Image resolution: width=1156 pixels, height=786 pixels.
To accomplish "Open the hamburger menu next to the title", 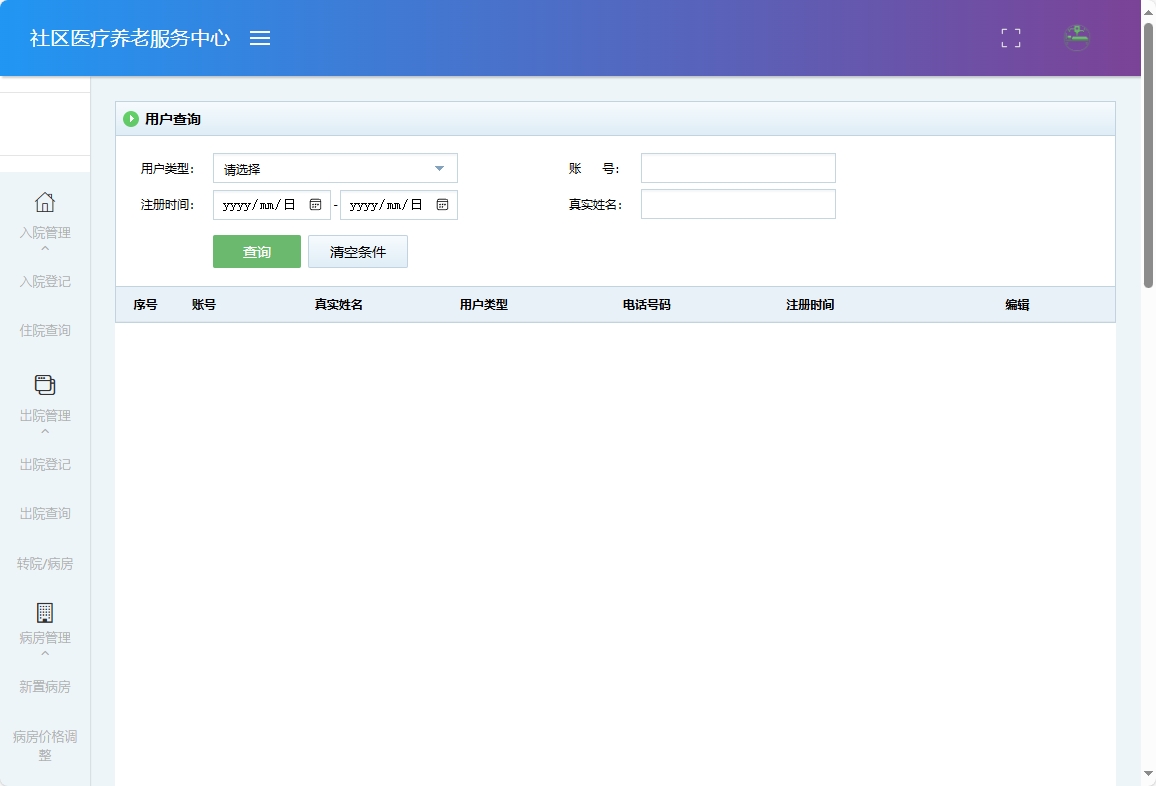I will [x=260, y=38].
